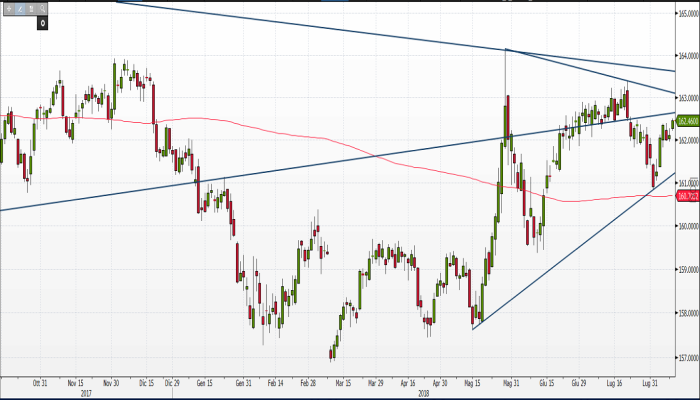Select the magnifier zoom tool

42,8
